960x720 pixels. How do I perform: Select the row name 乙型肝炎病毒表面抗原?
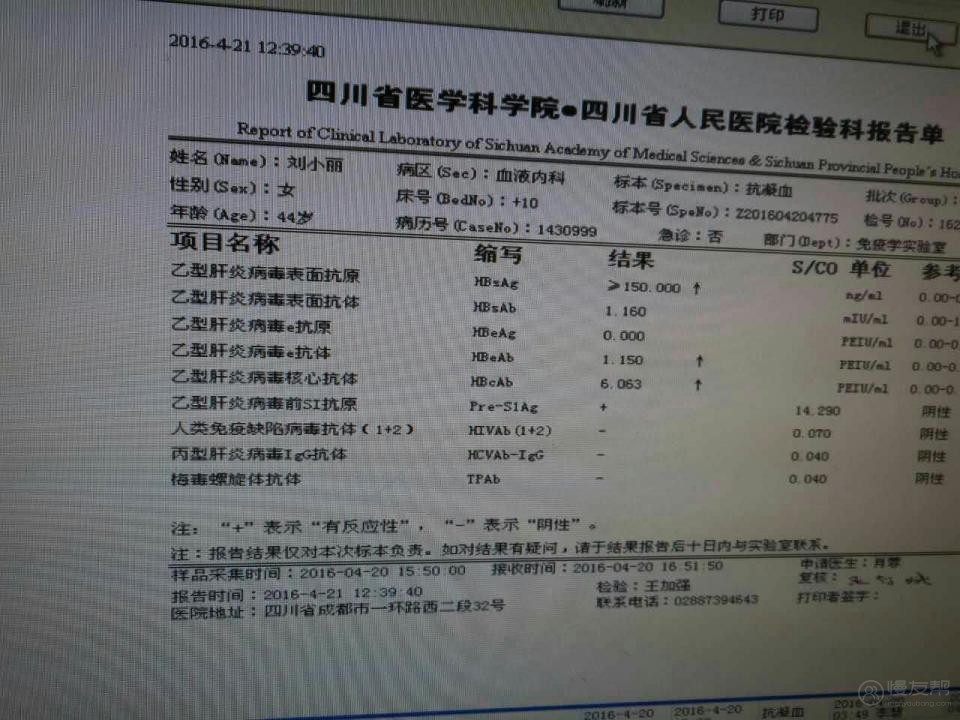(x=266, y=273)
